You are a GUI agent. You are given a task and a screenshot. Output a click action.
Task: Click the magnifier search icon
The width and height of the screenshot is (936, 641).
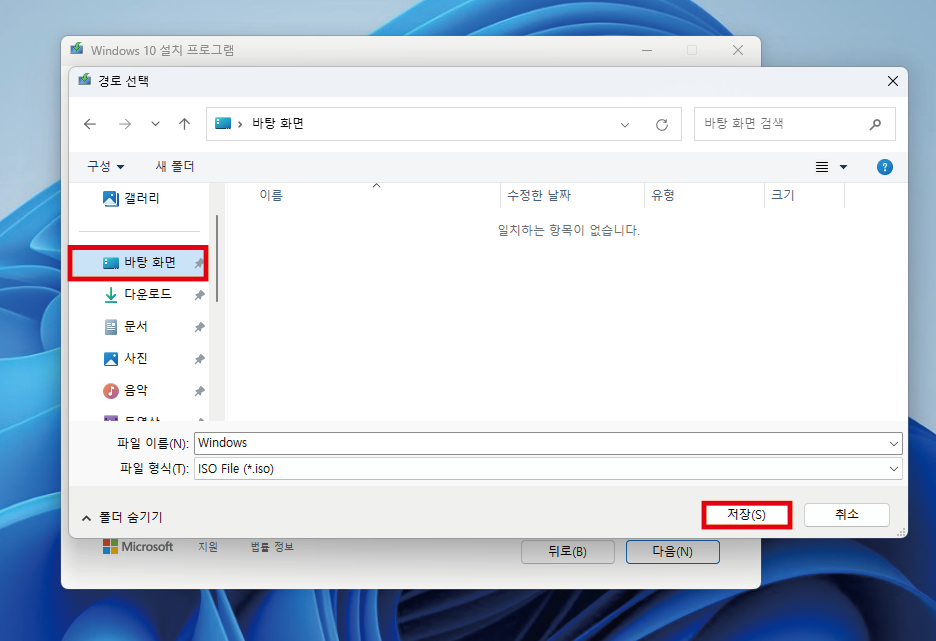[875, 124]
